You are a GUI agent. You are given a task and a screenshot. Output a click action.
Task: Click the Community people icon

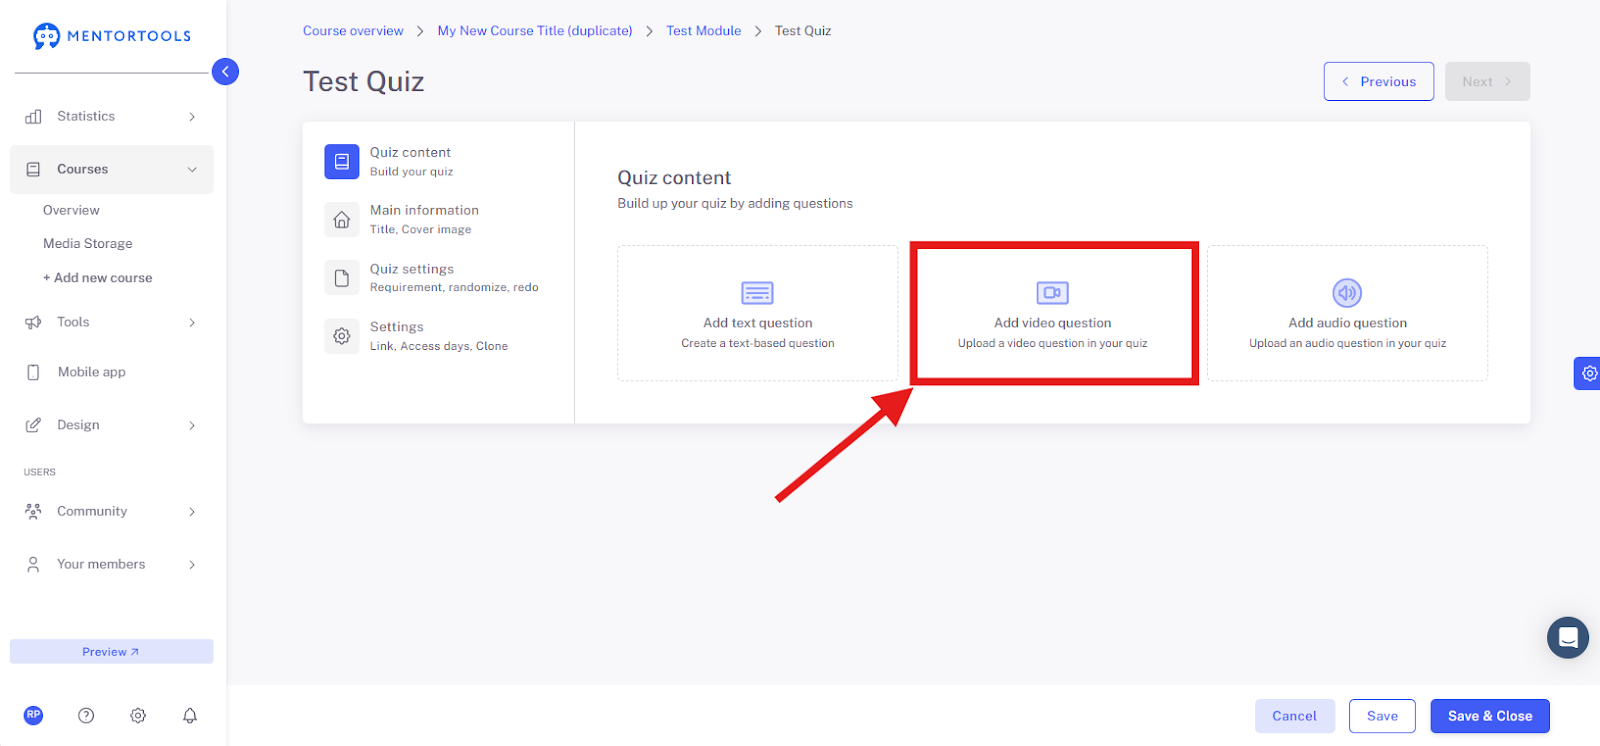(33, 511)
